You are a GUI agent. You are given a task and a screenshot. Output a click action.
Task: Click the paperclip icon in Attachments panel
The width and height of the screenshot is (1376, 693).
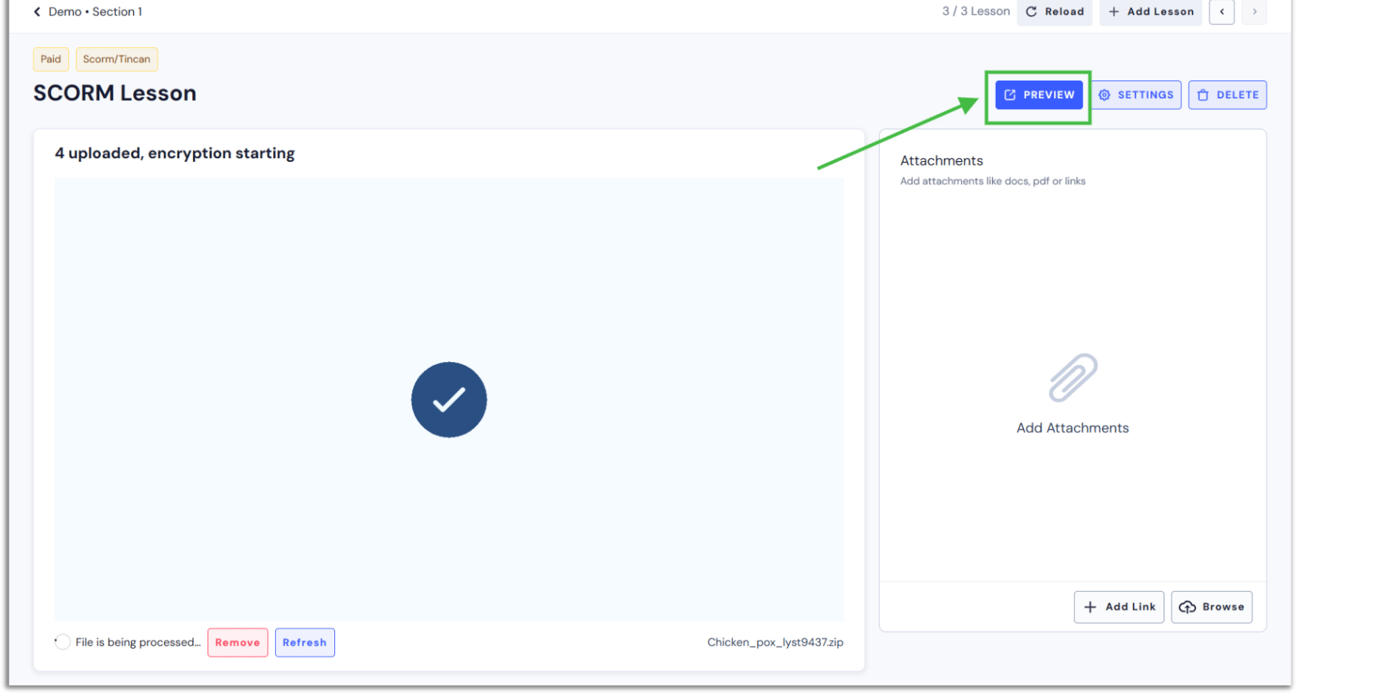pos(1072,378)
